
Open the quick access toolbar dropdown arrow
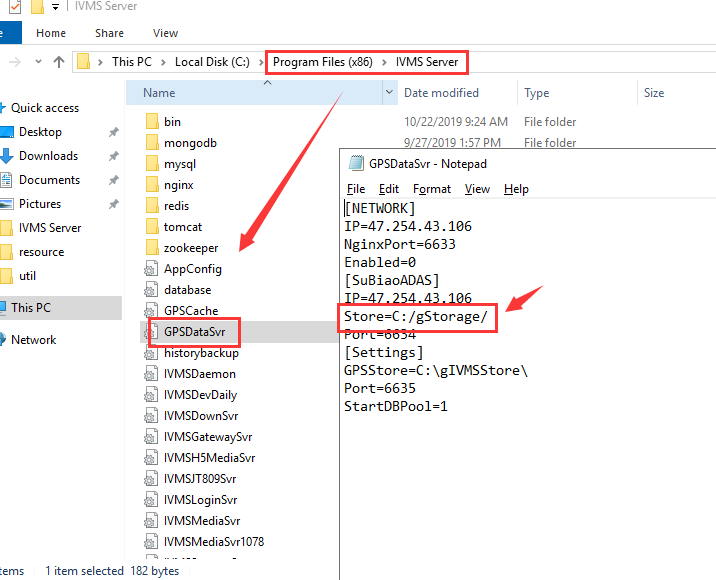[55, 7]
